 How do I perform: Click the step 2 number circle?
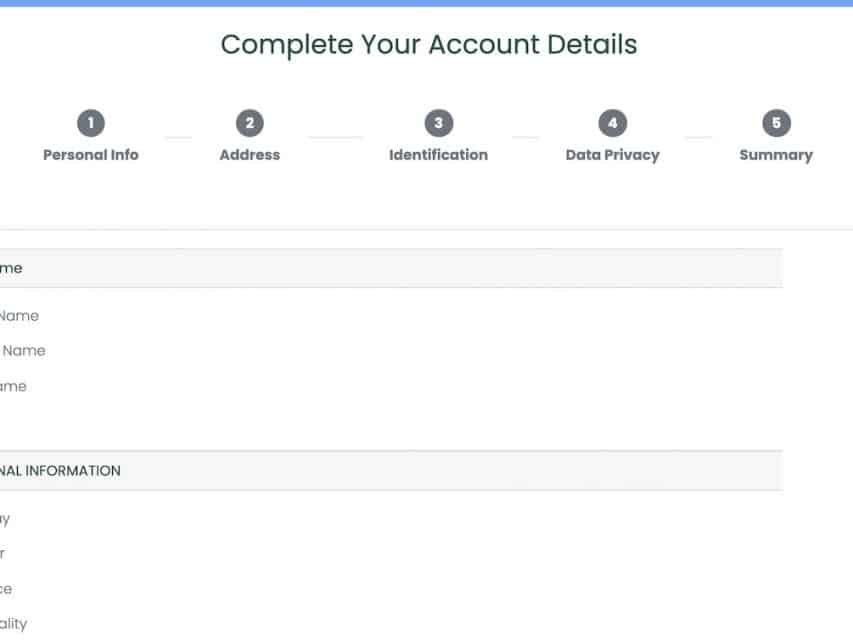249,123
